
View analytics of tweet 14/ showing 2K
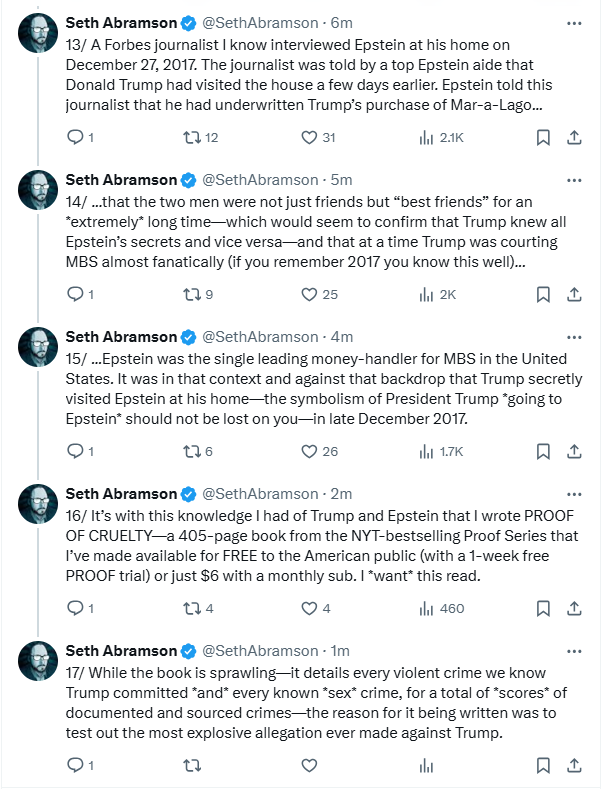click(426, 294)
